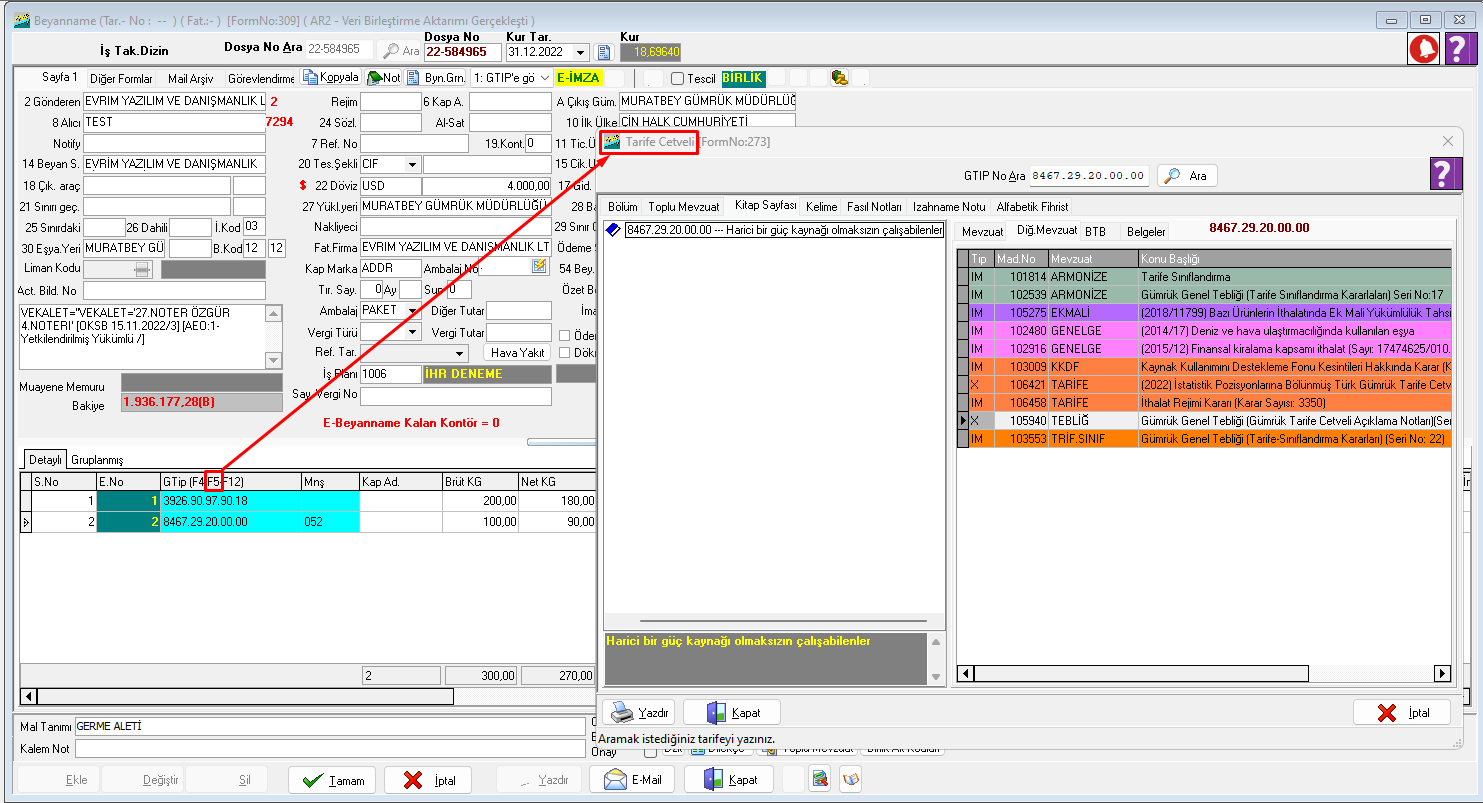Click the green check Tamam button

pos(332,780)
